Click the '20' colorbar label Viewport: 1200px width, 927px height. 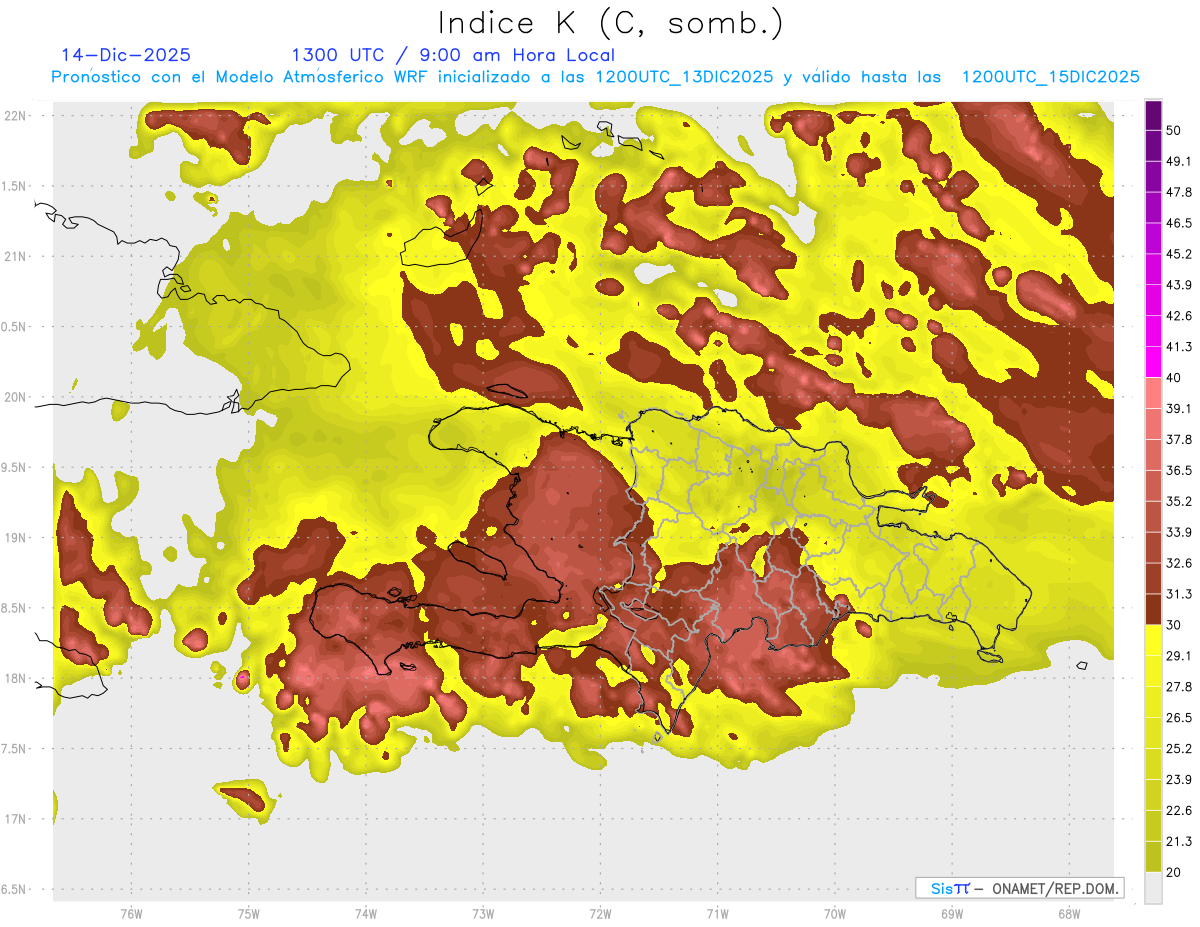(x=1174, y=873)
